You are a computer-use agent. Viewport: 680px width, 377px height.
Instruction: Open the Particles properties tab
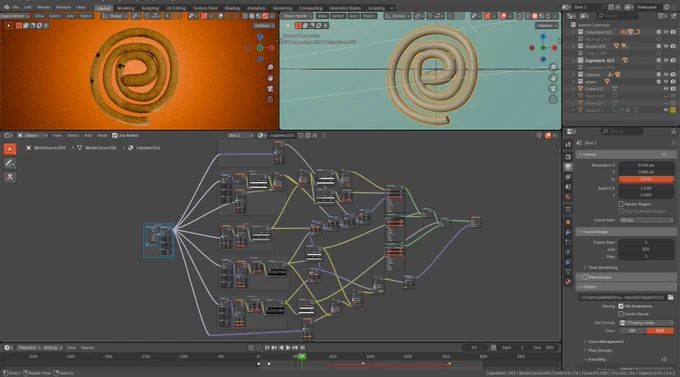click(x=568, y=242)
